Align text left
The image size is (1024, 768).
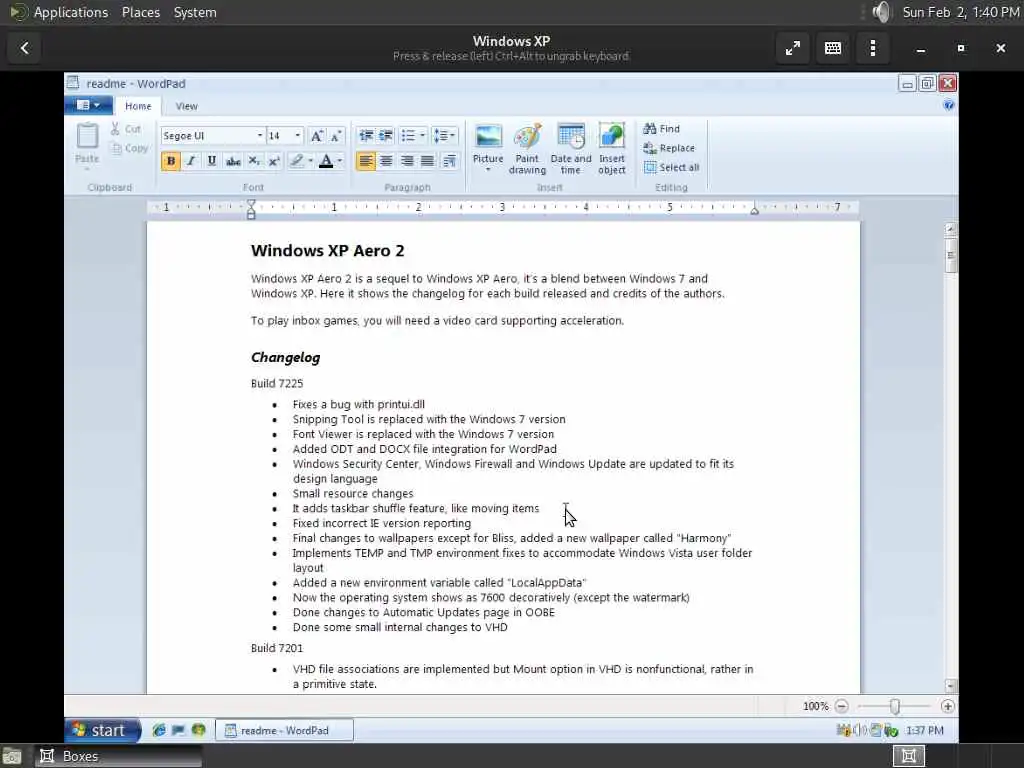coord(366,161)
